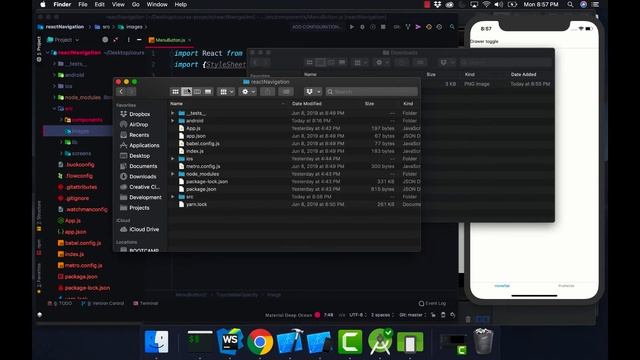Click Add Configuration in WebStorm toolbar
The image size is (640, 360).
pyautogui.click(x=317, y=27)
